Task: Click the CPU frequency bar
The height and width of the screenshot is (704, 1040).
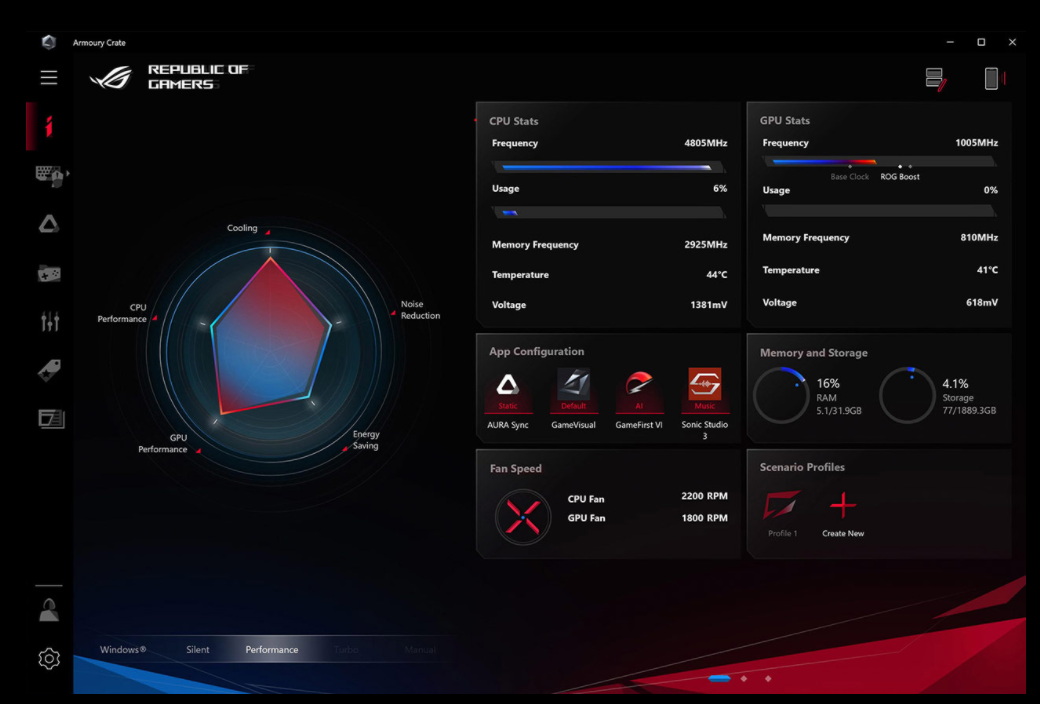Action: tap(608, 167)
